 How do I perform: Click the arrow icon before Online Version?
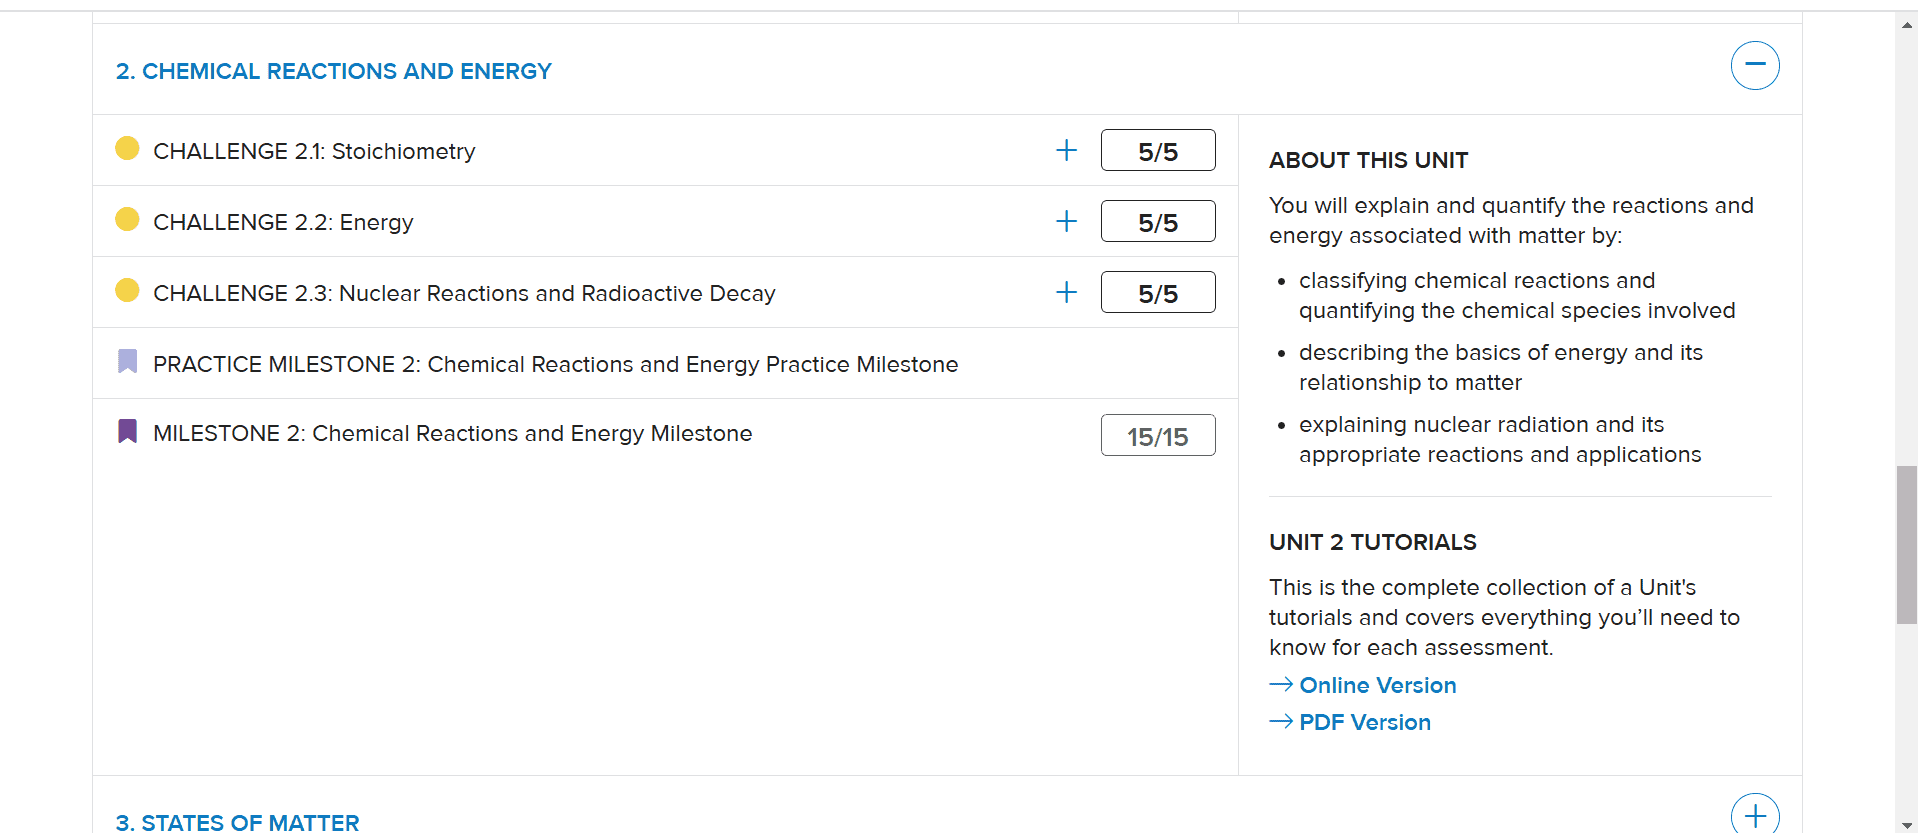point(1280,684)
